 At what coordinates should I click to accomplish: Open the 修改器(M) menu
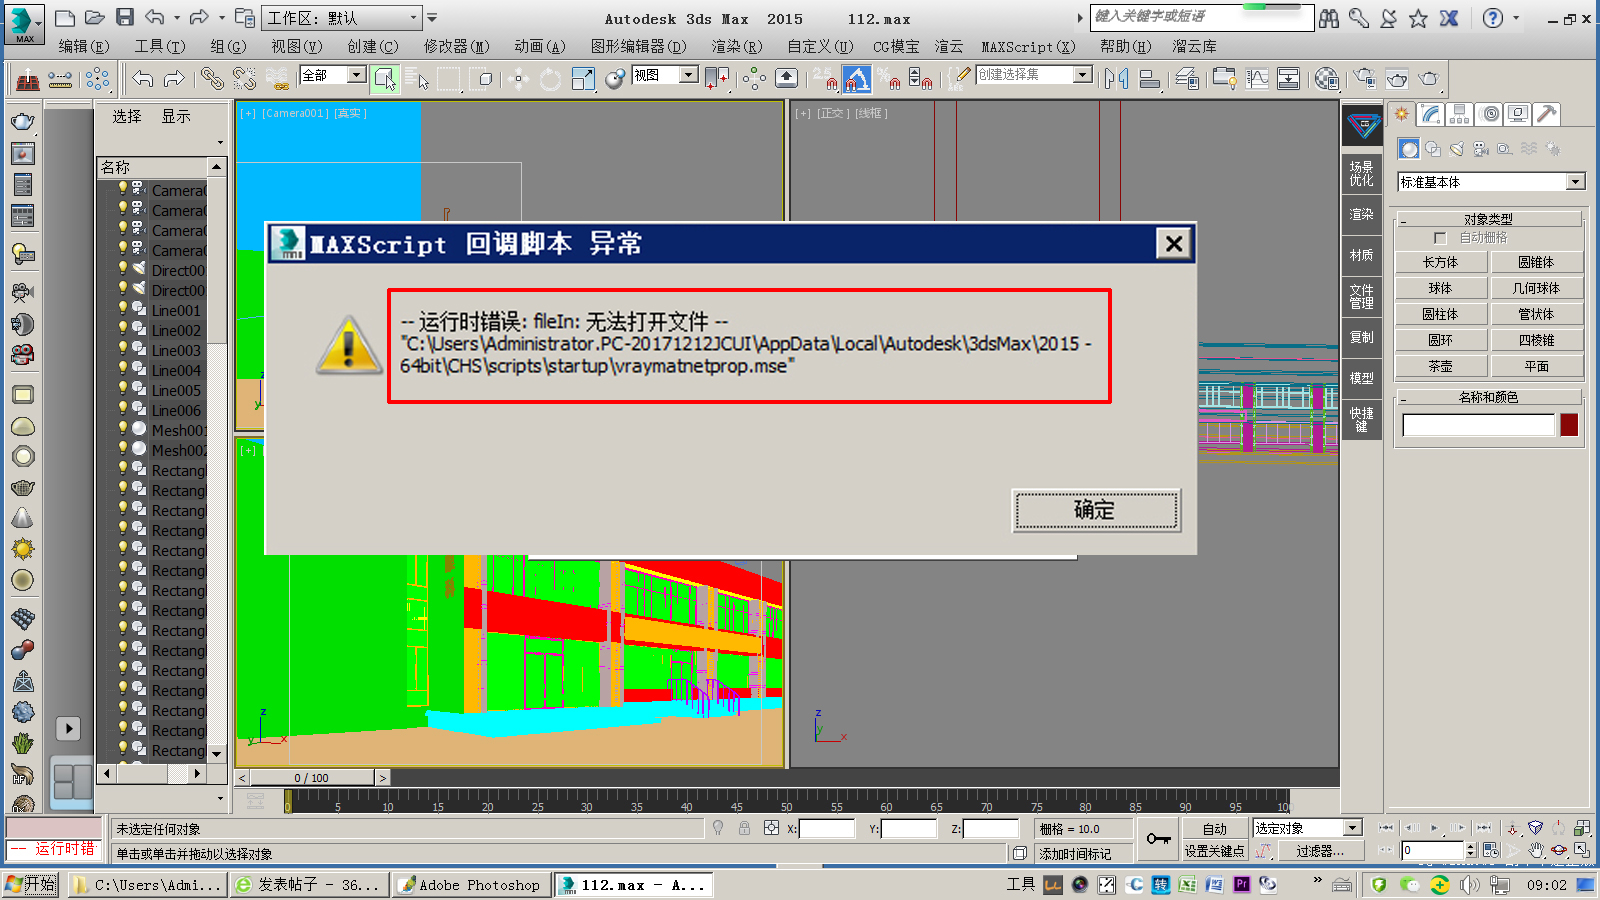(456, 47)
